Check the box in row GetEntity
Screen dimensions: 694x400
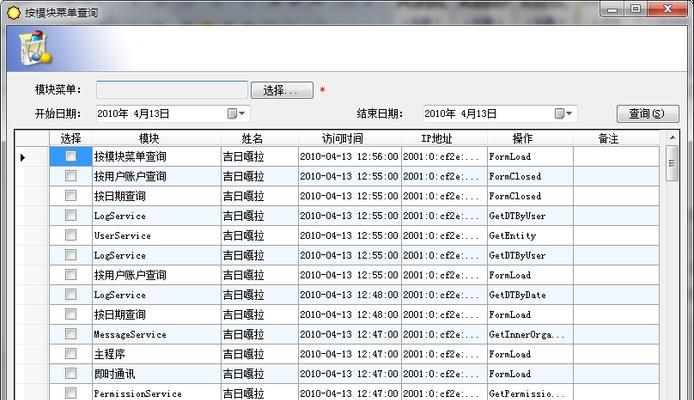click(x=71, y=235)
